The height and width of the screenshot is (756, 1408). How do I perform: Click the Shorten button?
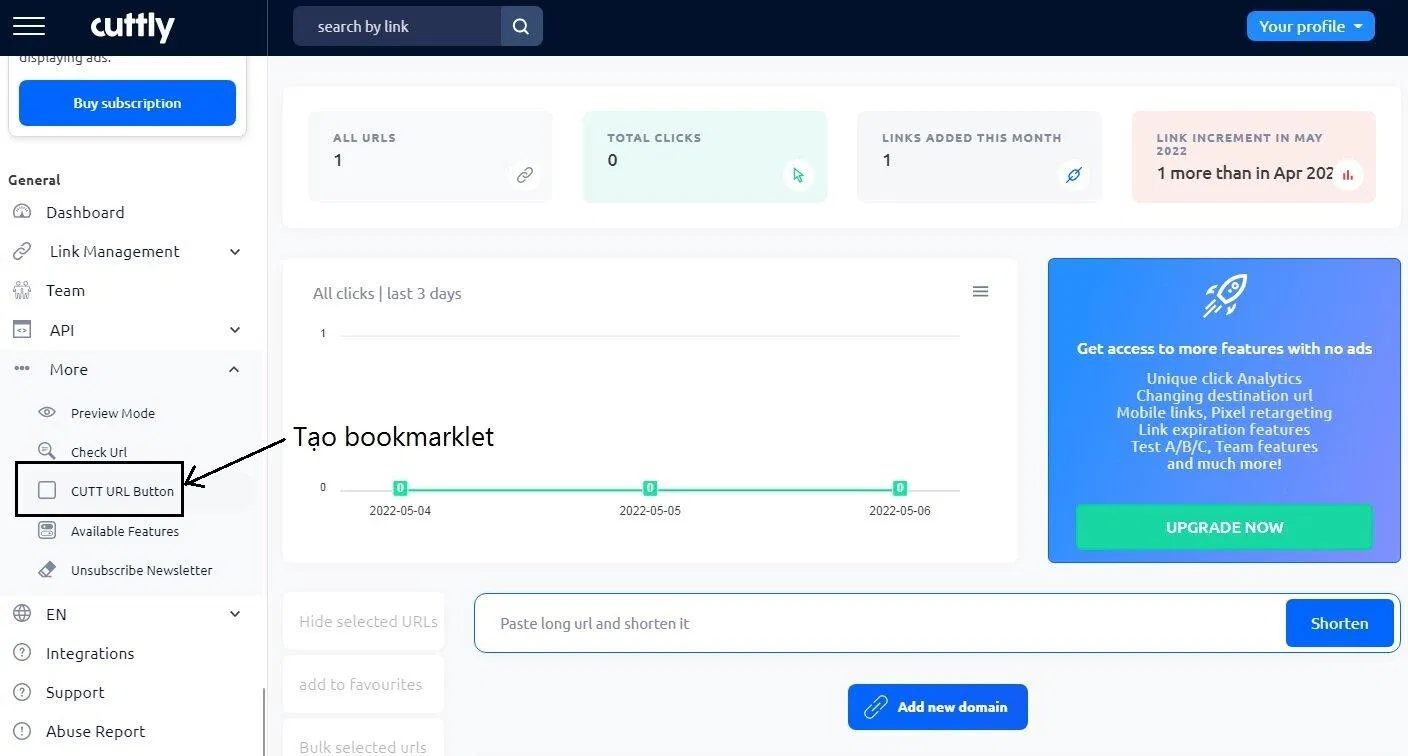[x=1339, y=623]
